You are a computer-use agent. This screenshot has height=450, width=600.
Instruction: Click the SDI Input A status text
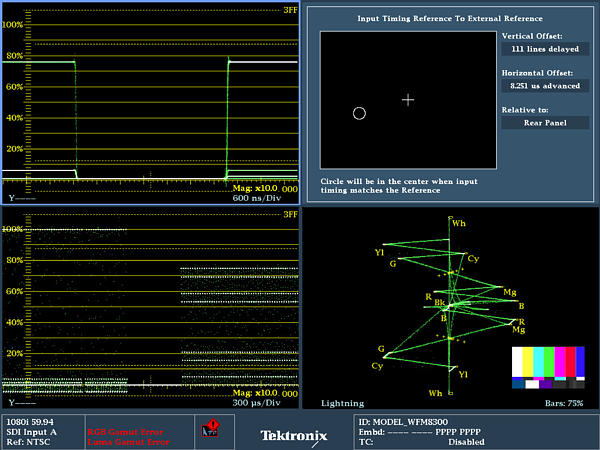pyautogui.click(x=29, y=431)
